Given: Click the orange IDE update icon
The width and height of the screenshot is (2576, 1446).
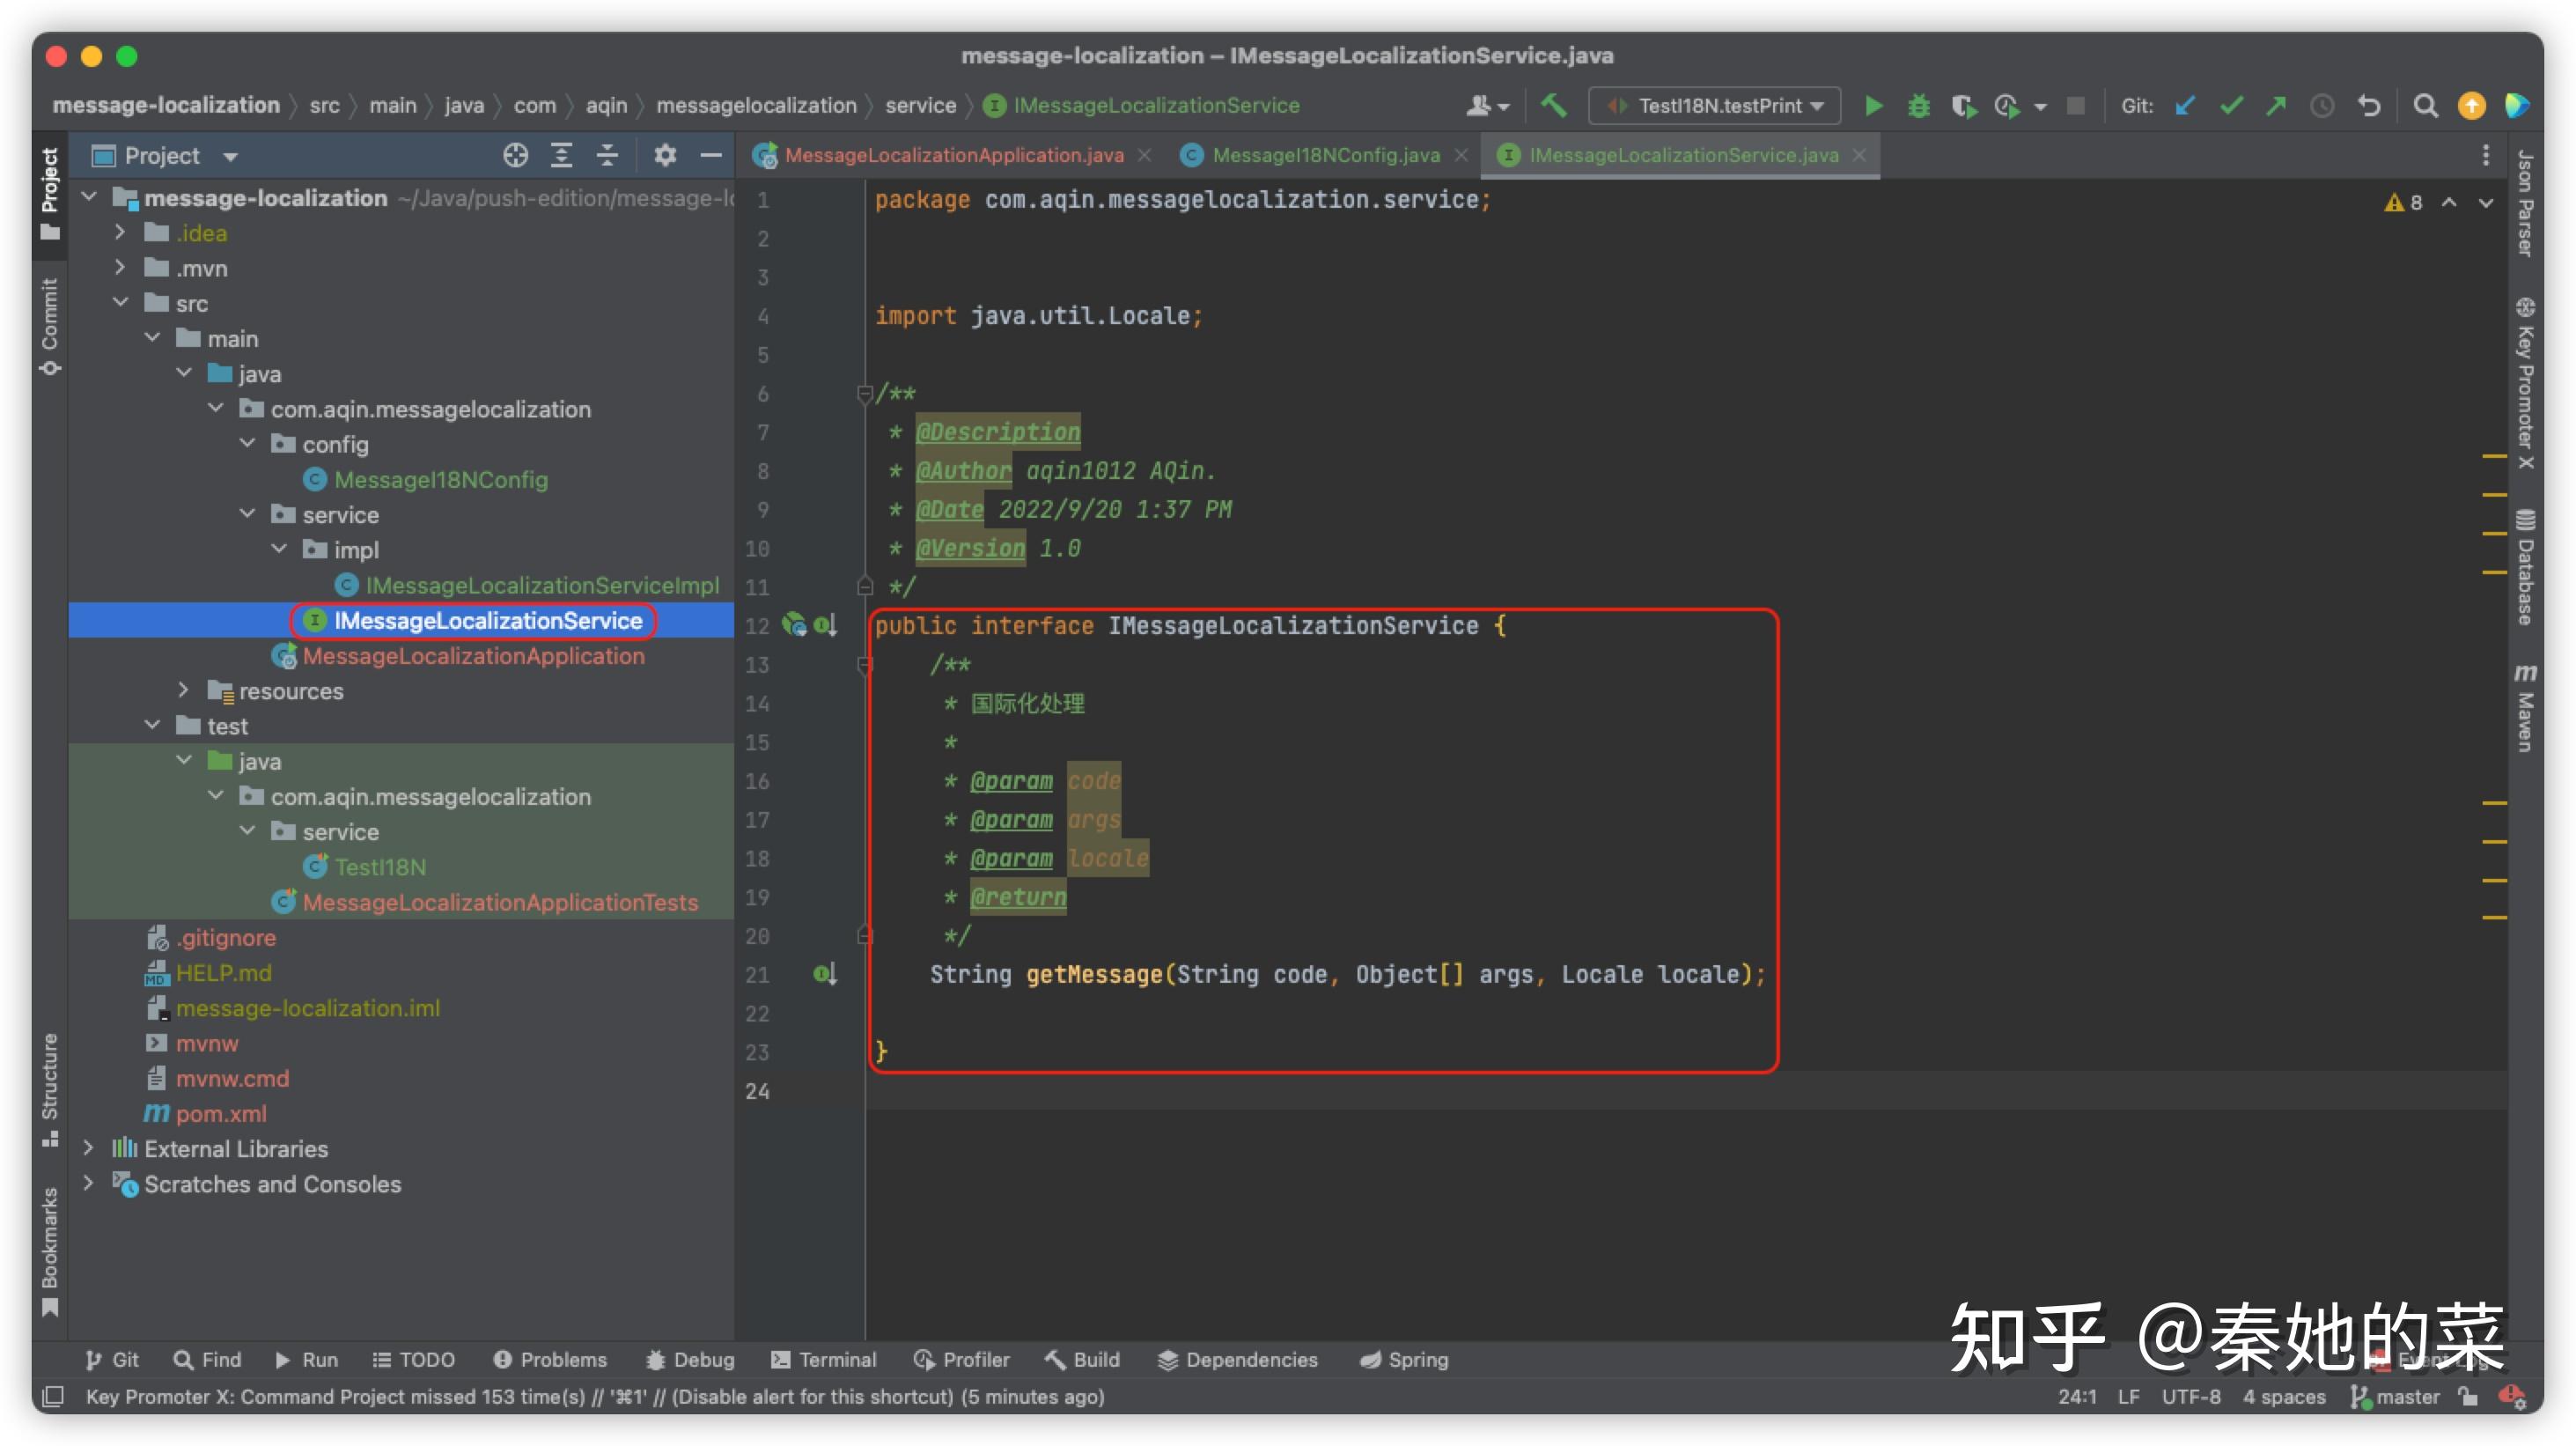Looking at the screenshot, I should (x=2471, y=106).
